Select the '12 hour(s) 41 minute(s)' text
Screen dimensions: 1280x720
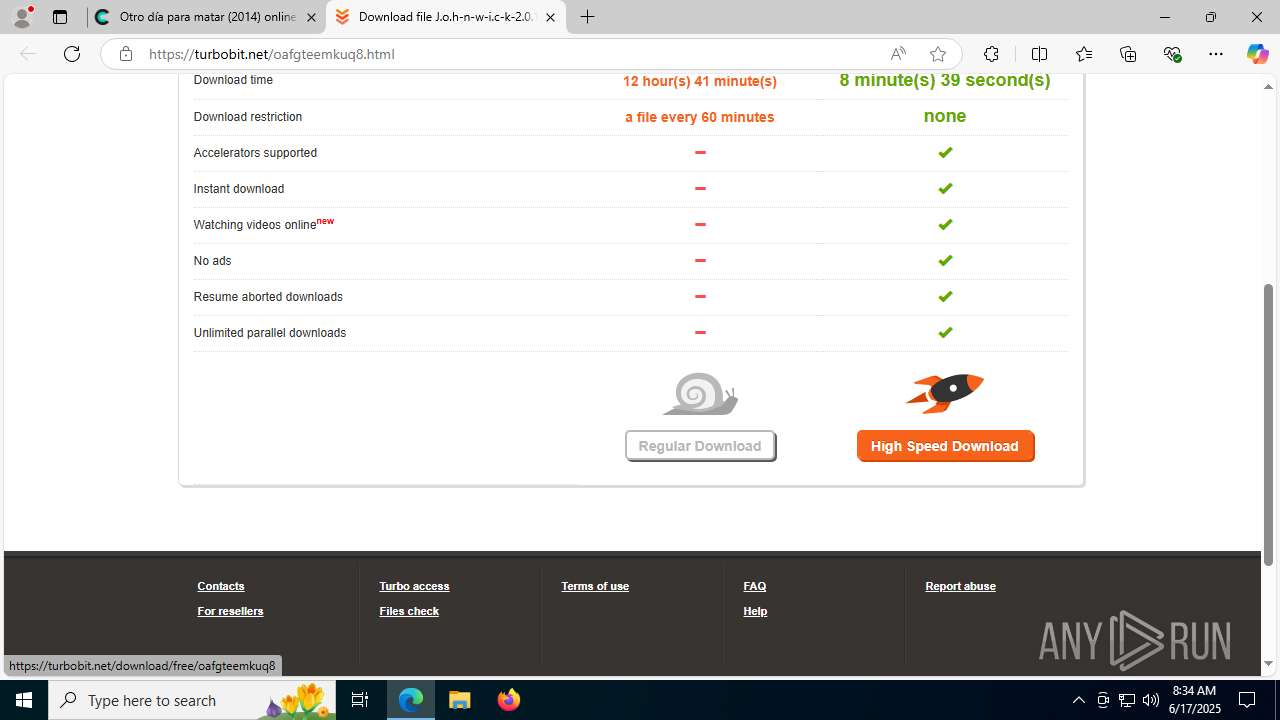point(700,81)
